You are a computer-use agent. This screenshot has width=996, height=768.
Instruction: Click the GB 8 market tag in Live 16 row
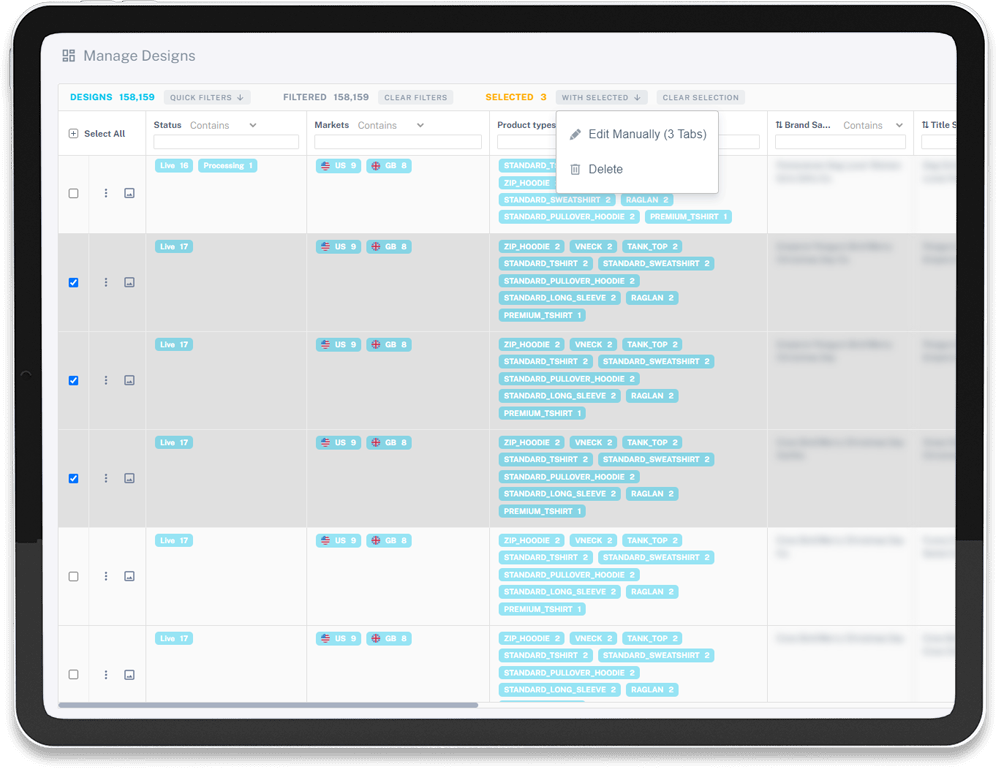coord(389,166)
